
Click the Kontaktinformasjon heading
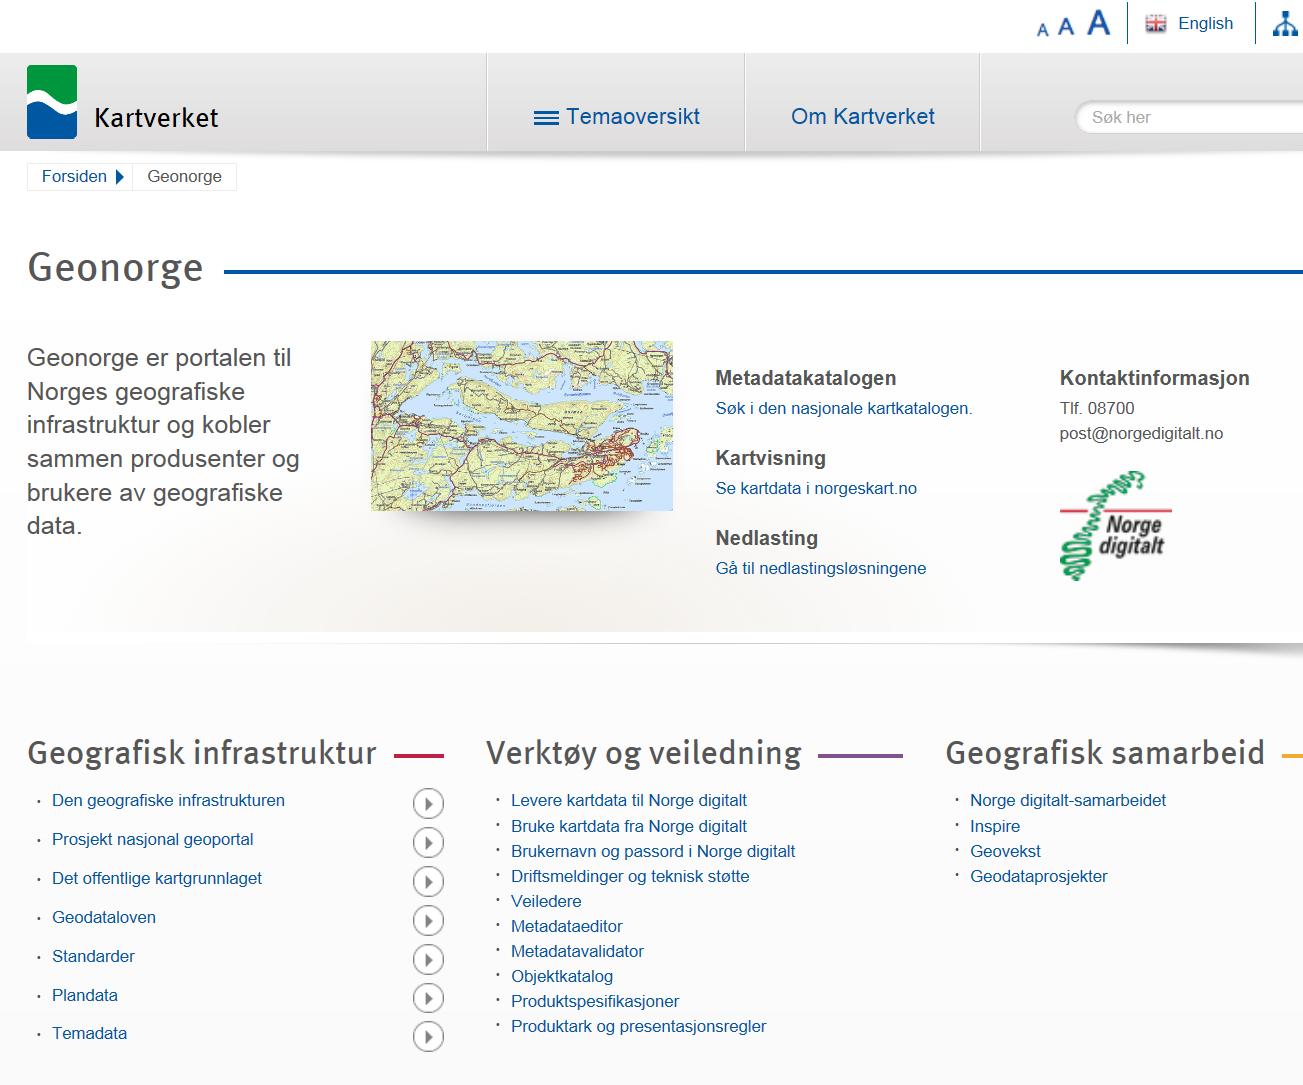[1155, 378]
